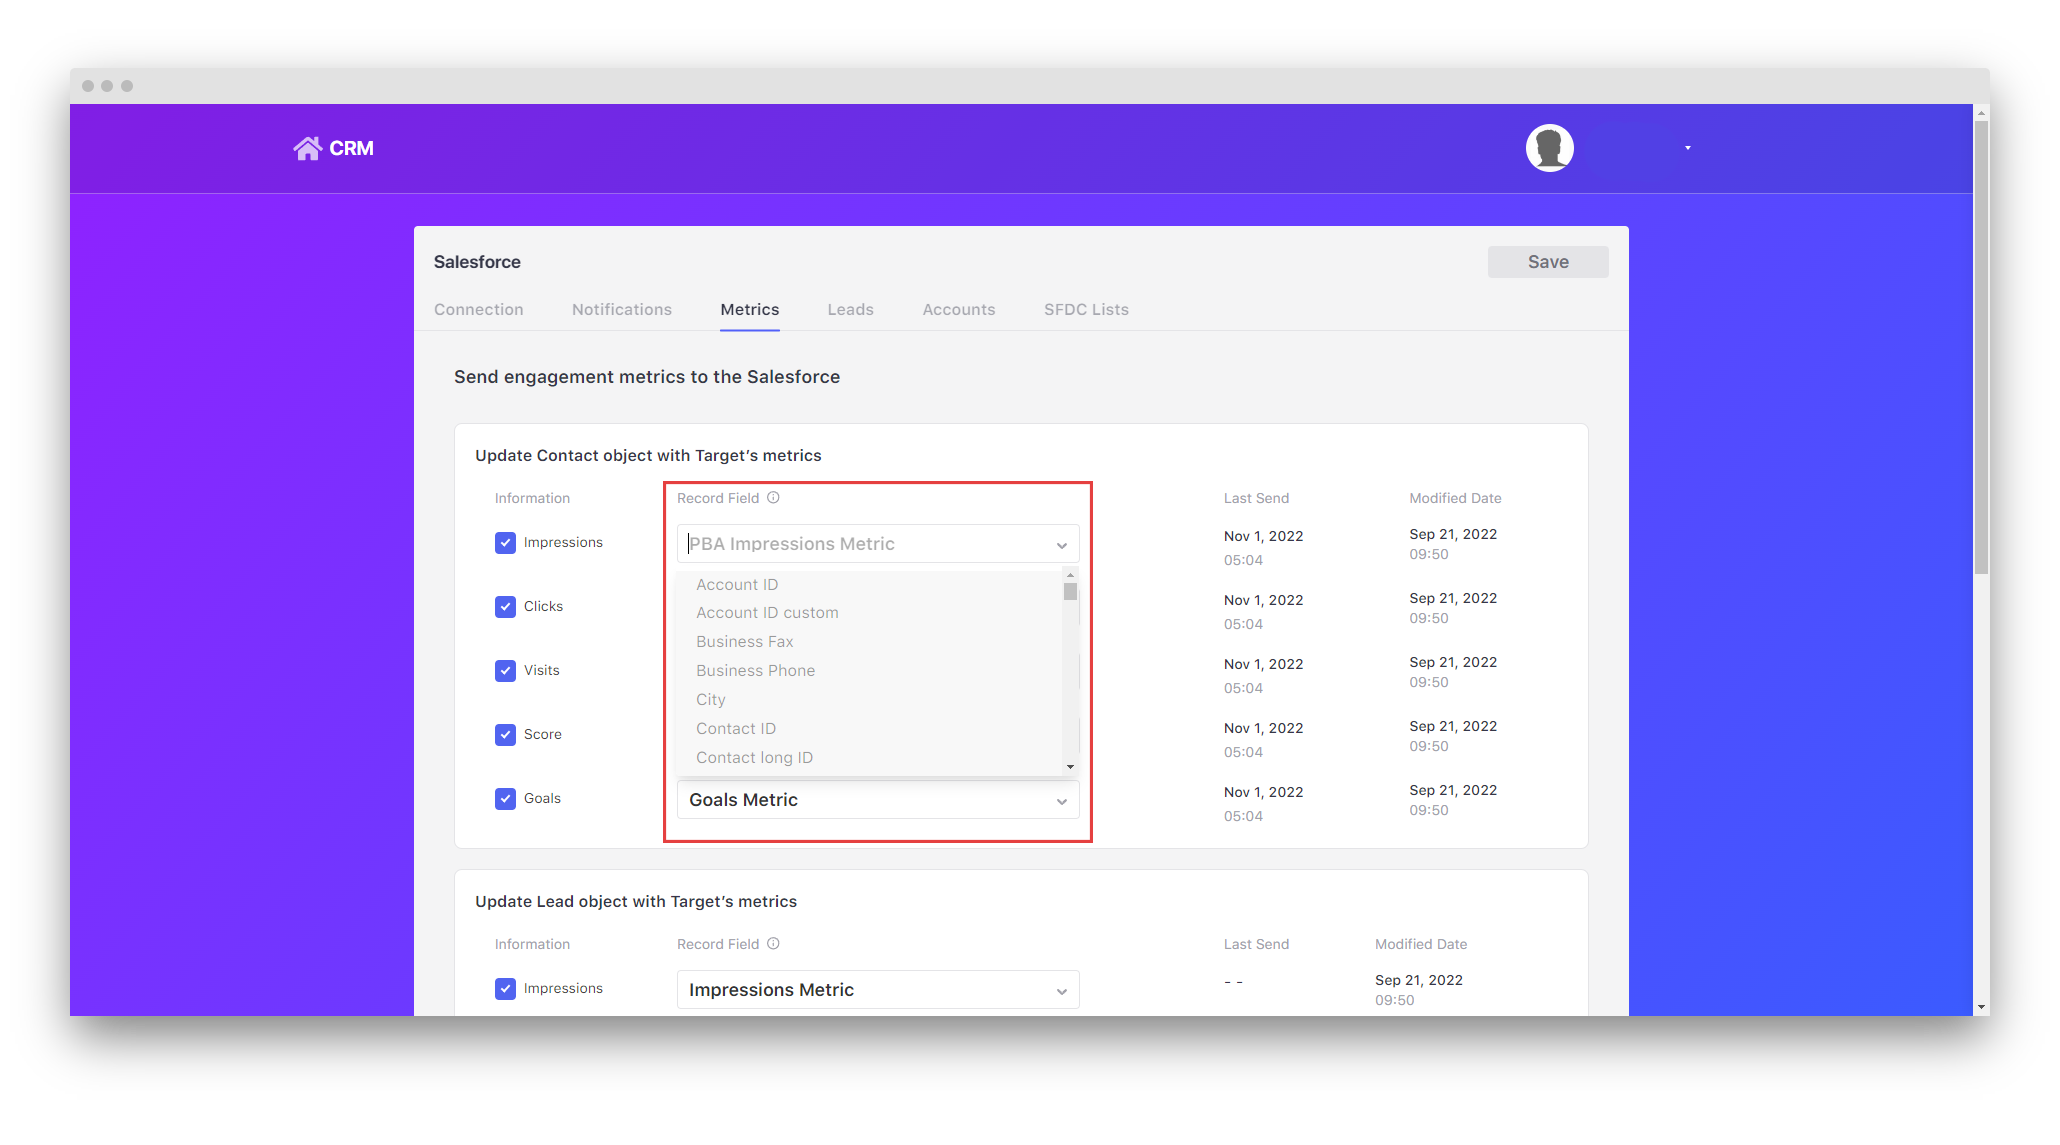Screen dimensions: 2060x1145
Task: Open the user avatar profile picture
Action: pos(1549,148)
